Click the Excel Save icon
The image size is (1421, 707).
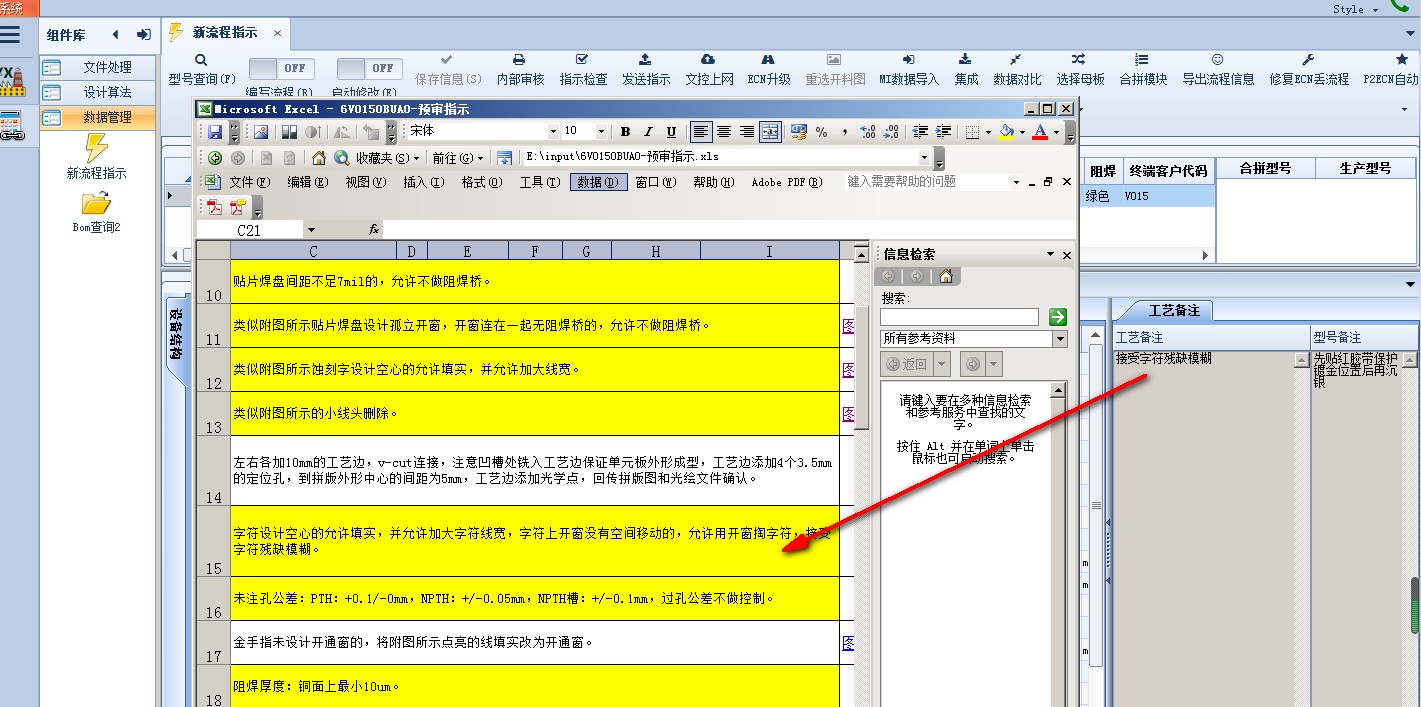tap(214, 131)
